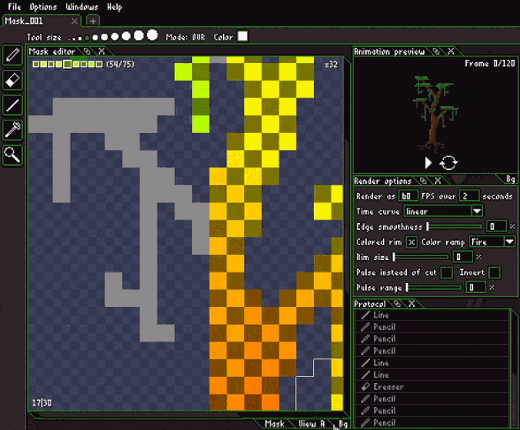The height and width of the screenshot is (430, 520).
Task: Open the Windows menu
Action: (x=82, y=7)
